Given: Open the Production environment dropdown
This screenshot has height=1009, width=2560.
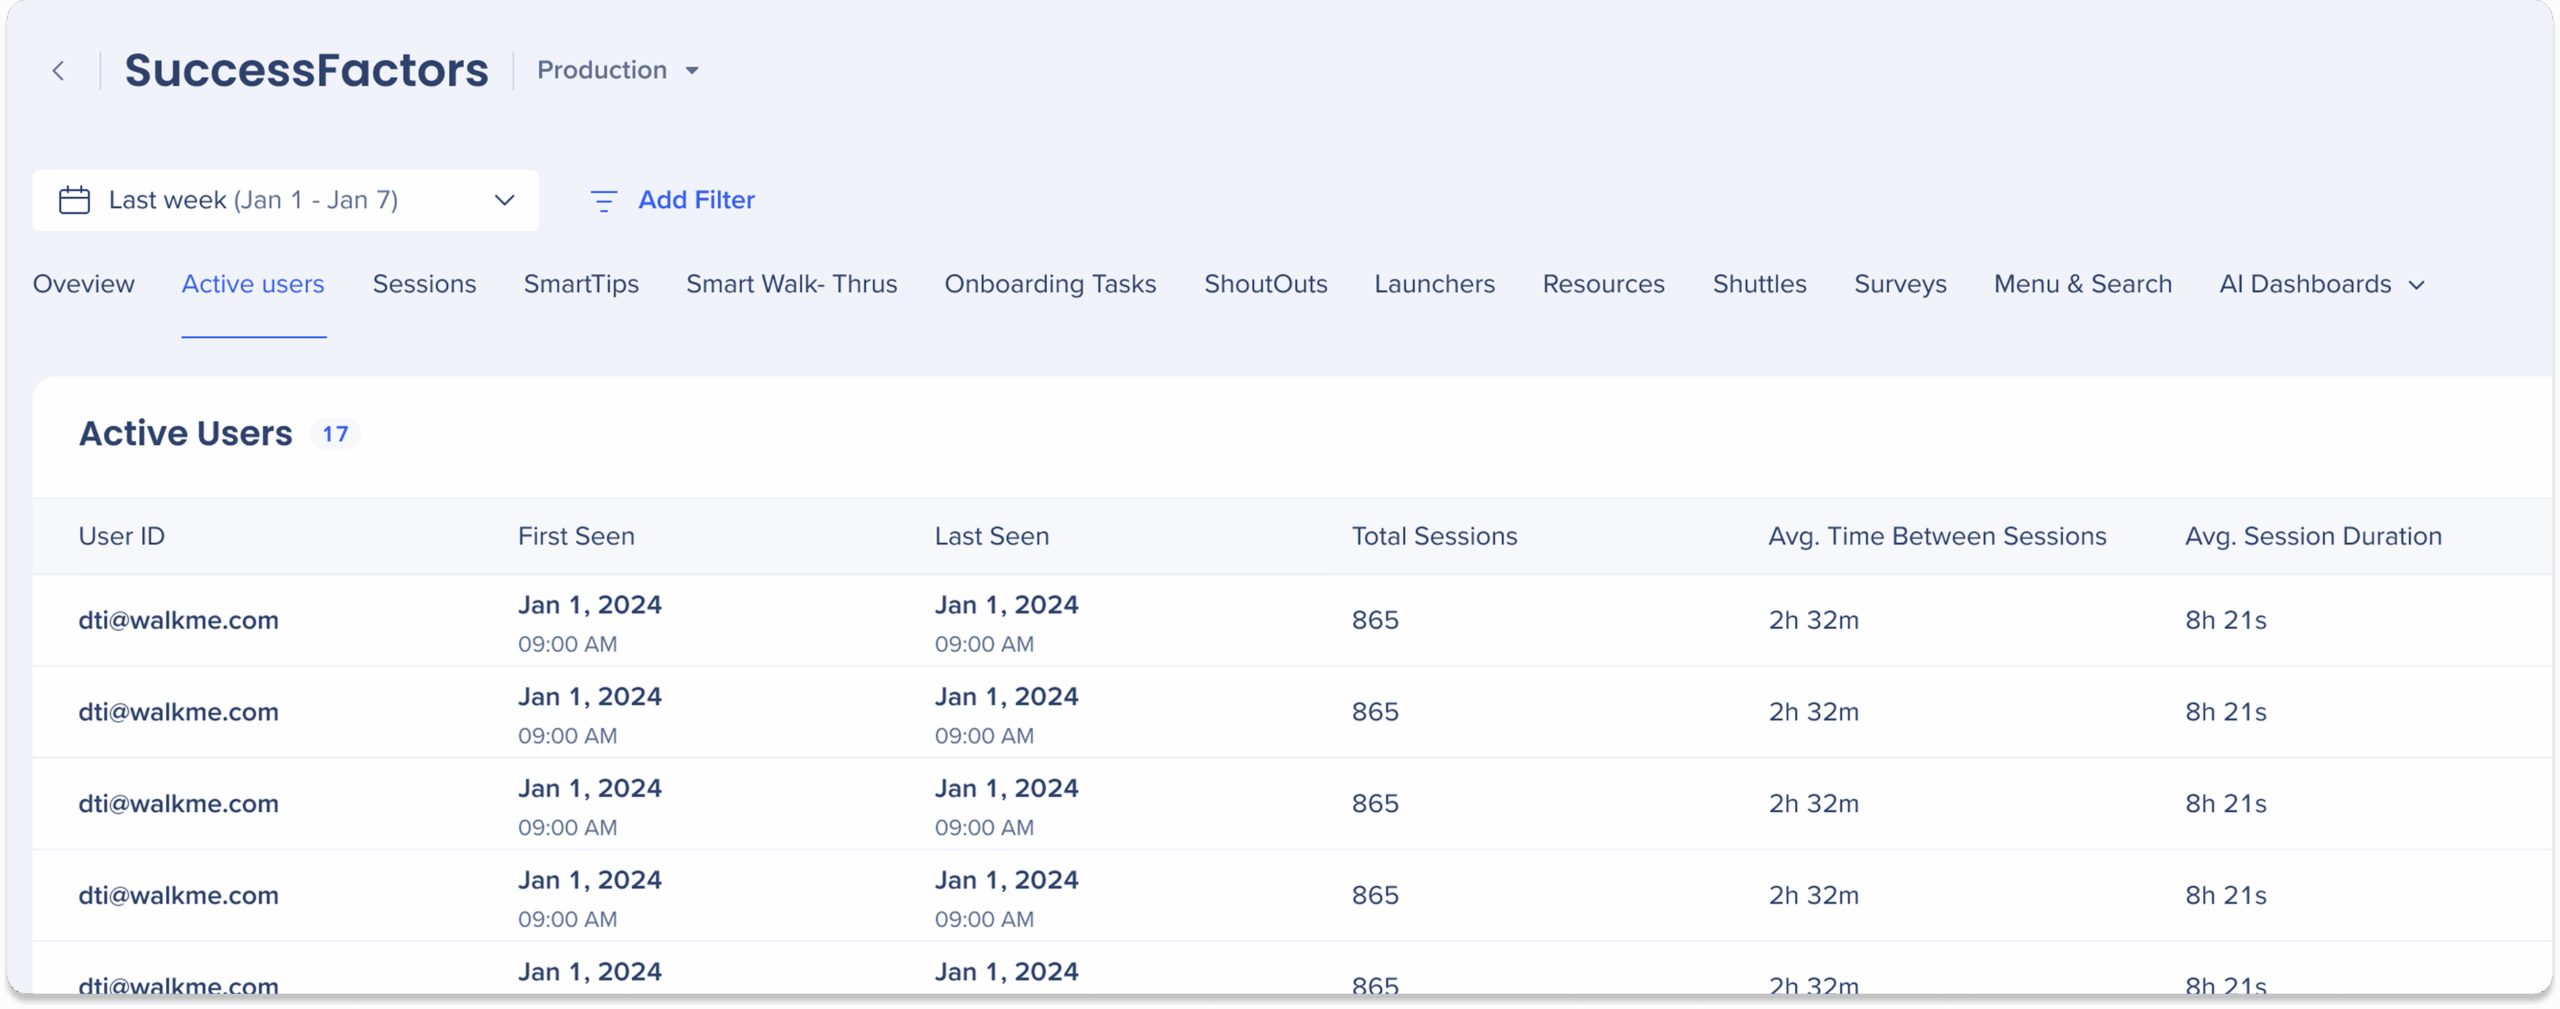Looking at the screenshot, I should [618, 70].
